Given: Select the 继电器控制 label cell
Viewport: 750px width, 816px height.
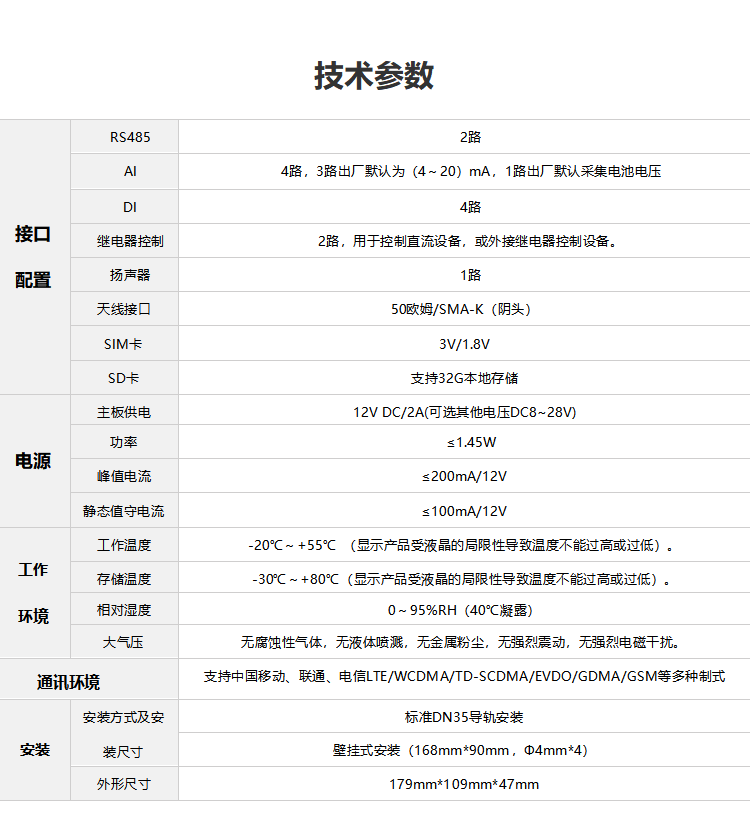Looking at the screenshot, I should pyautogui.click(x=130, y=241).
